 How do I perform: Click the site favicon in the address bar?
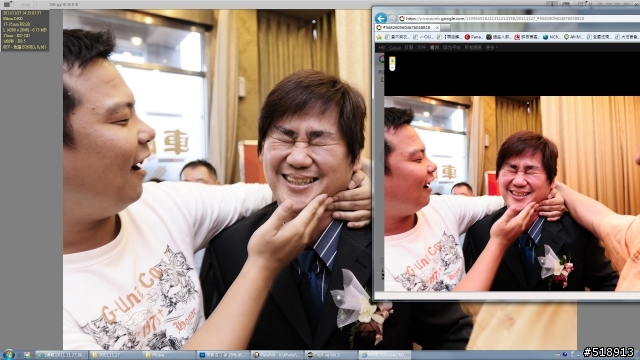click(402, 18)
